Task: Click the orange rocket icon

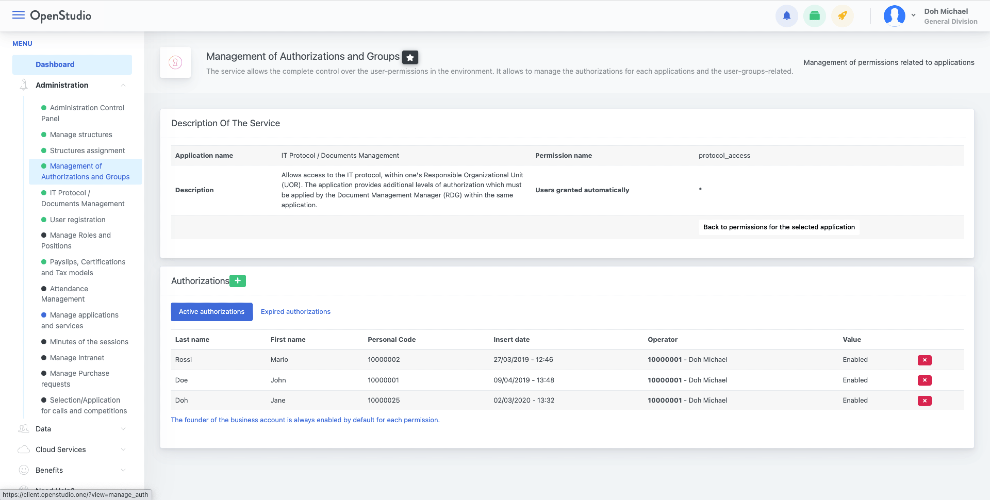Action: pyautogui.click(x=842, y=16)
